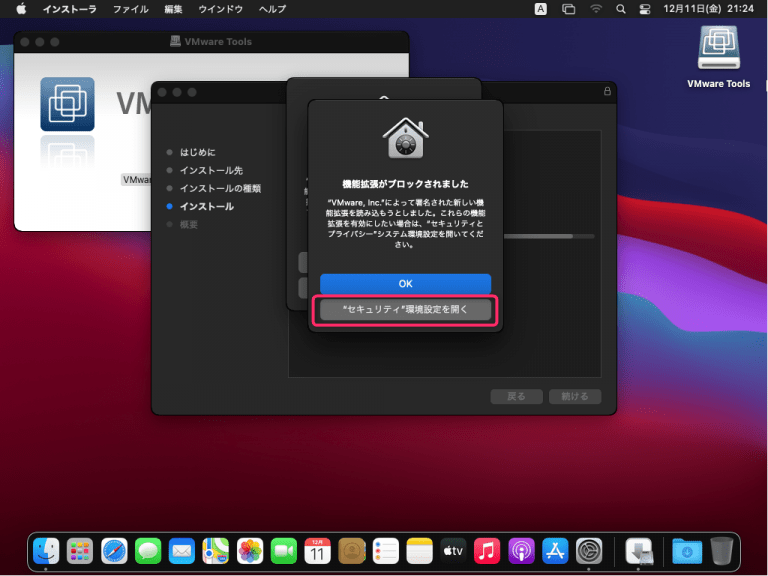Image resolution: width=768 pixels, height=576 pixels.
Task: Select the VMware Tools disk on the desktop
Action: pos(719,56)
